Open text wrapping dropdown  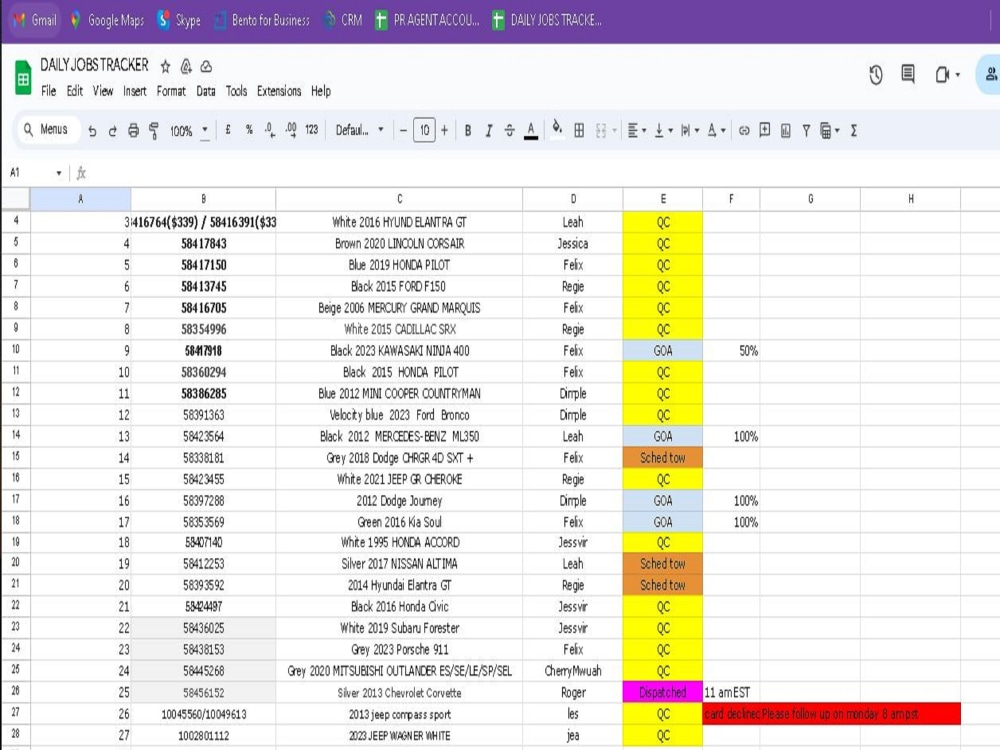pyautogui.click(x=689, y=131)
